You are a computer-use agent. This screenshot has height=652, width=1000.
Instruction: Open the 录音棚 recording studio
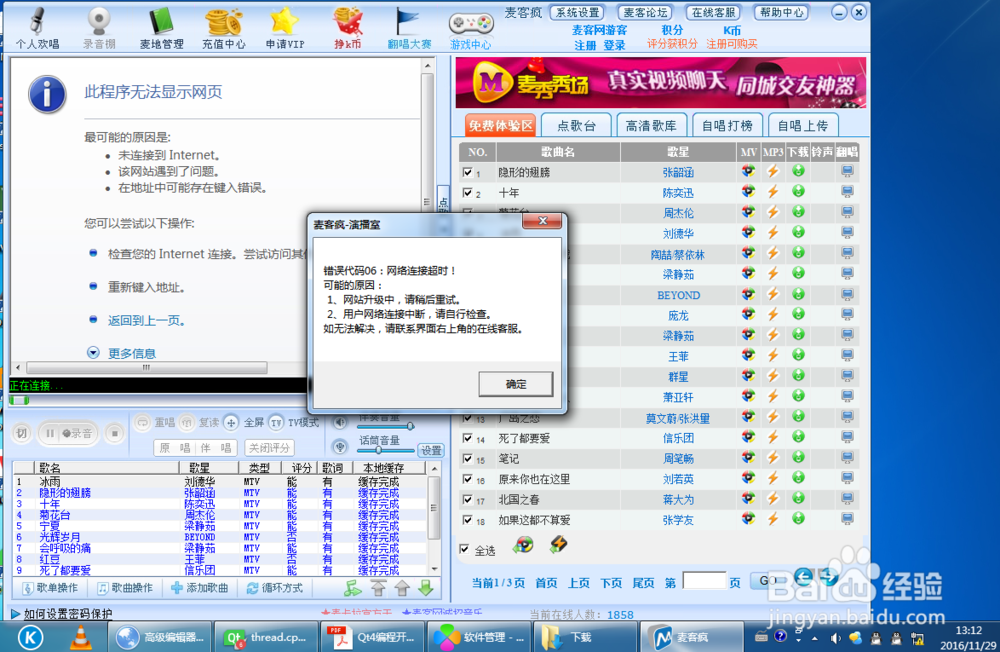click(x=99, y=28)
